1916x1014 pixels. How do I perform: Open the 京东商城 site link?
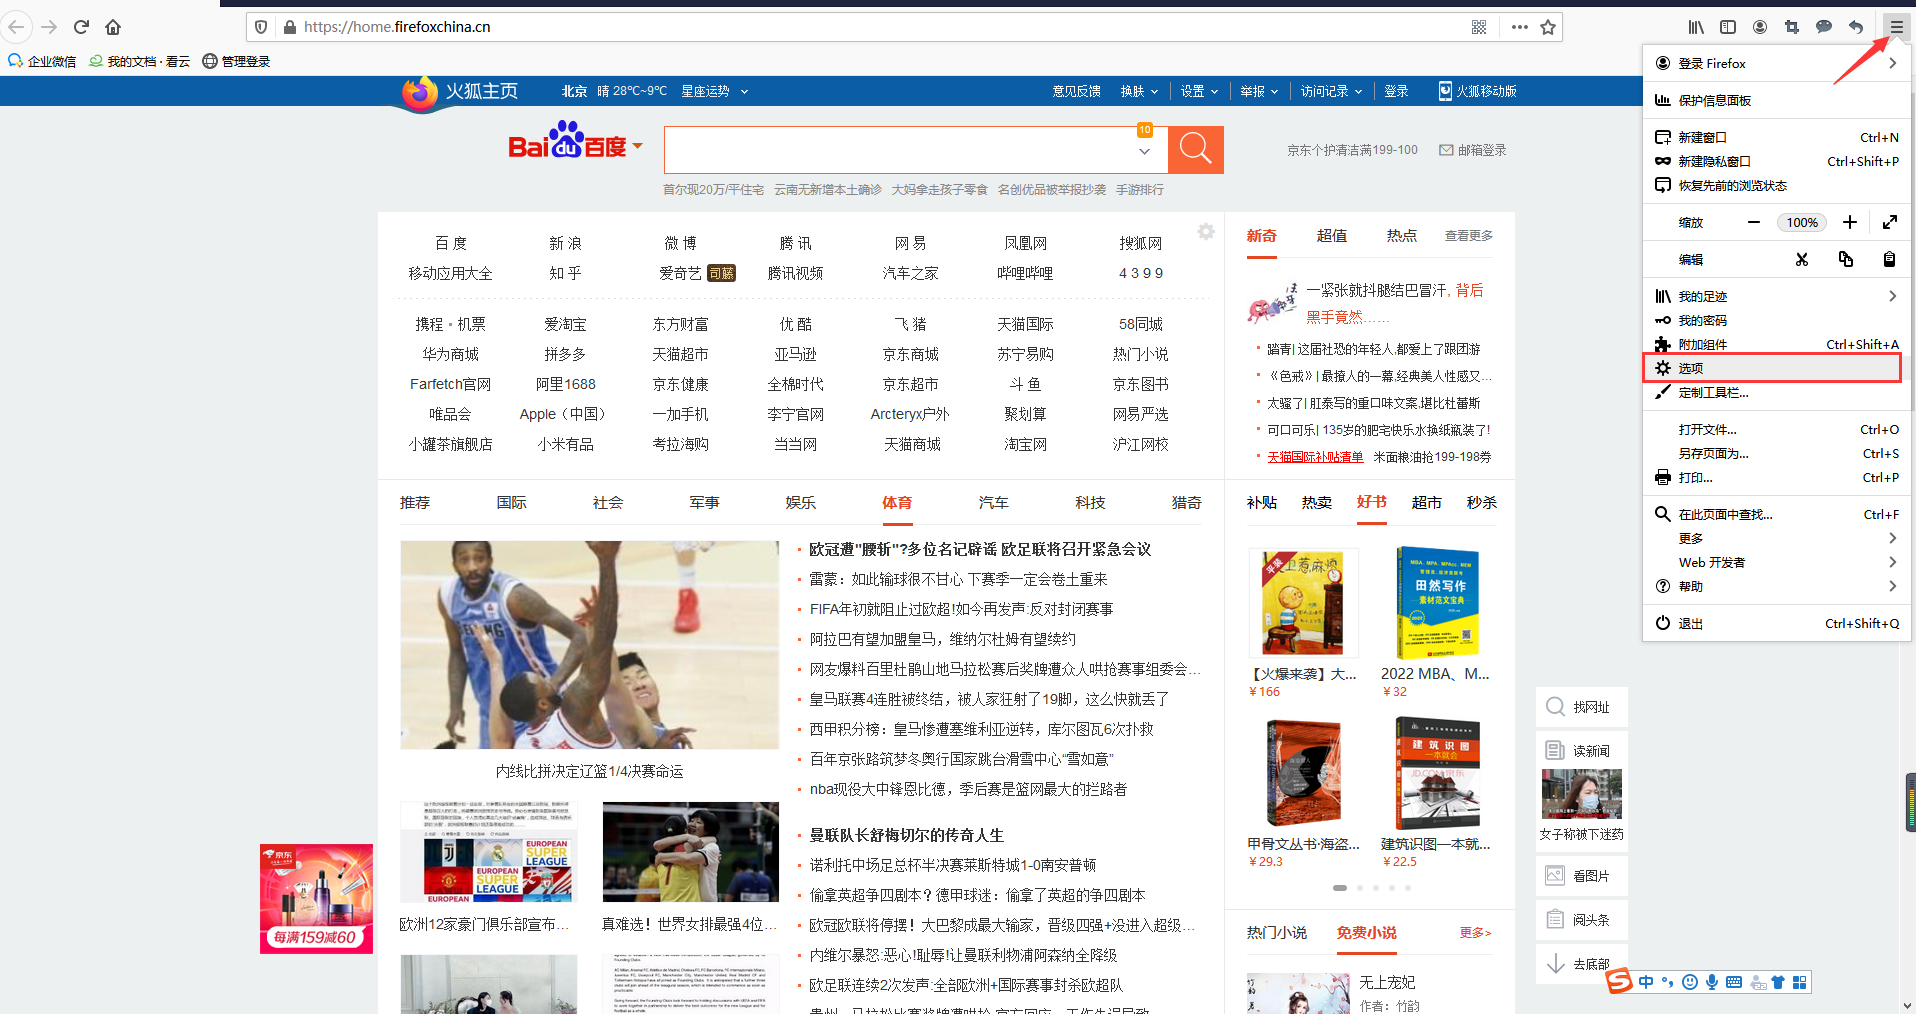click(910, 354)
